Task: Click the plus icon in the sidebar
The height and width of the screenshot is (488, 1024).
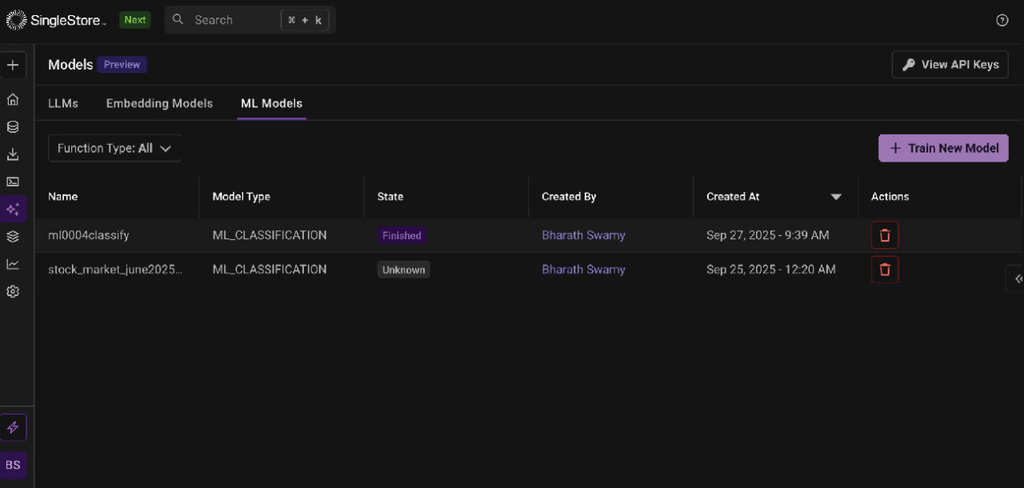Action: (13, 65)
